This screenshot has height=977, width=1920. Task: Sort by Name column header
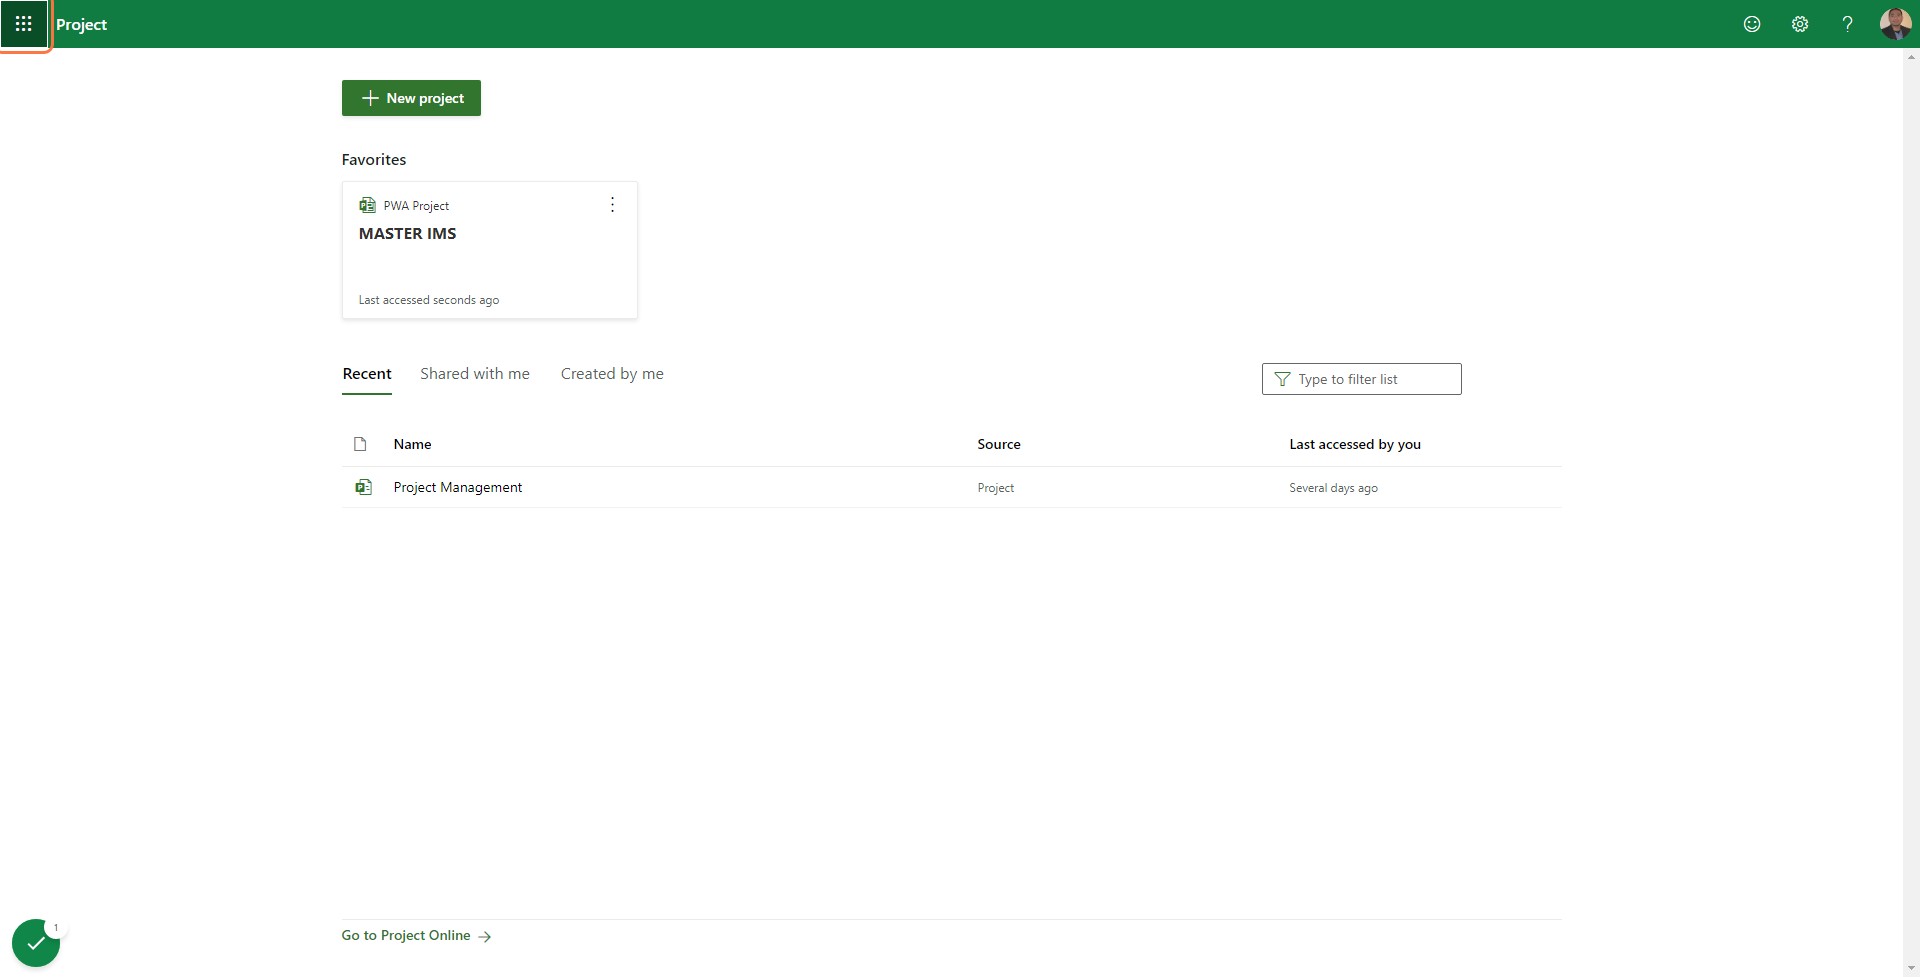[412, 444]
